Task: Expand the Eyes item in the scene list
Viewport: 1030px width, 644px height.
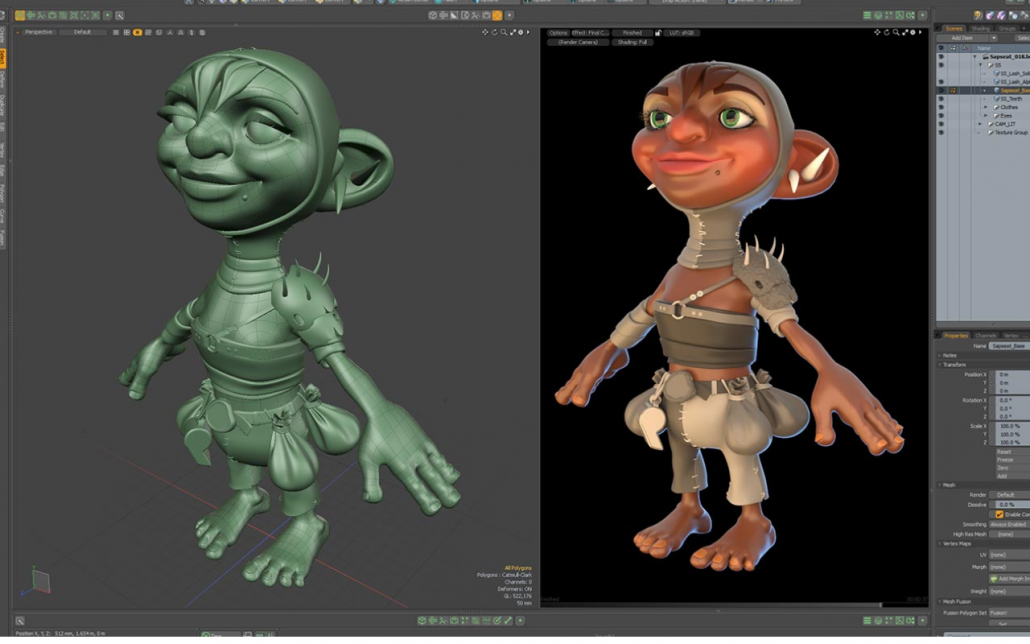Action: click(985, 115)
